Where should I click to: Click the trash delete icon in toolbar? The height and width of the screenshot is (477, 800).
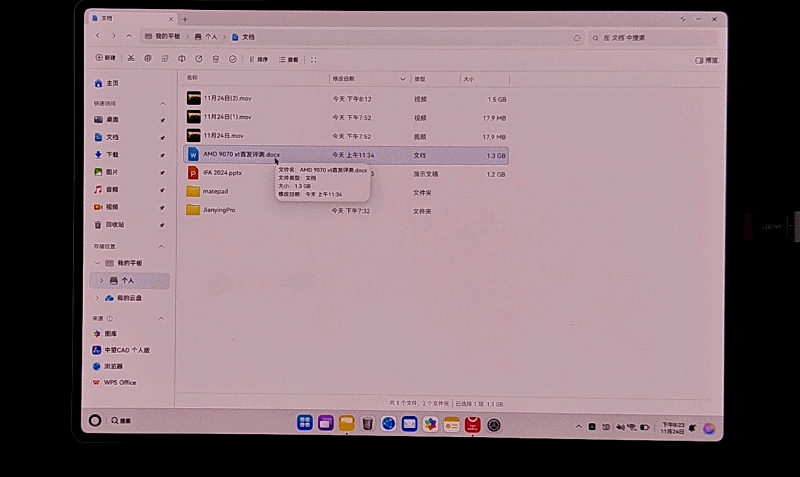(x=216, y=59)
